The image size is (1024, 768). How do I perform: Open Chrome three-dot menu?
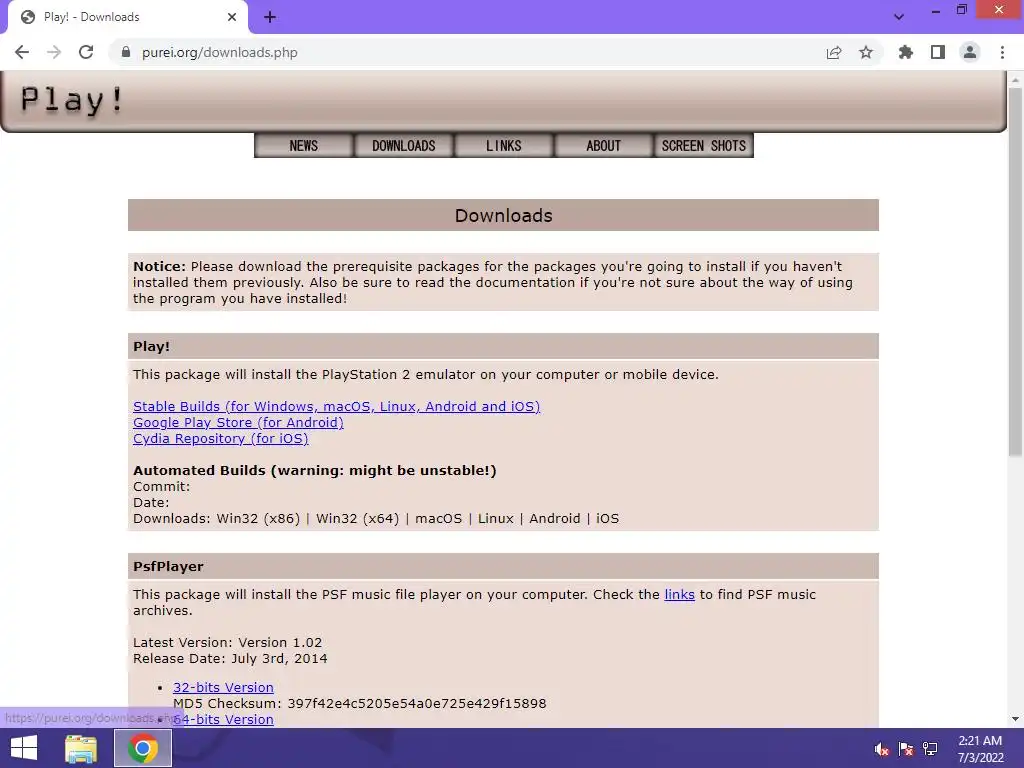point(1002,52)
